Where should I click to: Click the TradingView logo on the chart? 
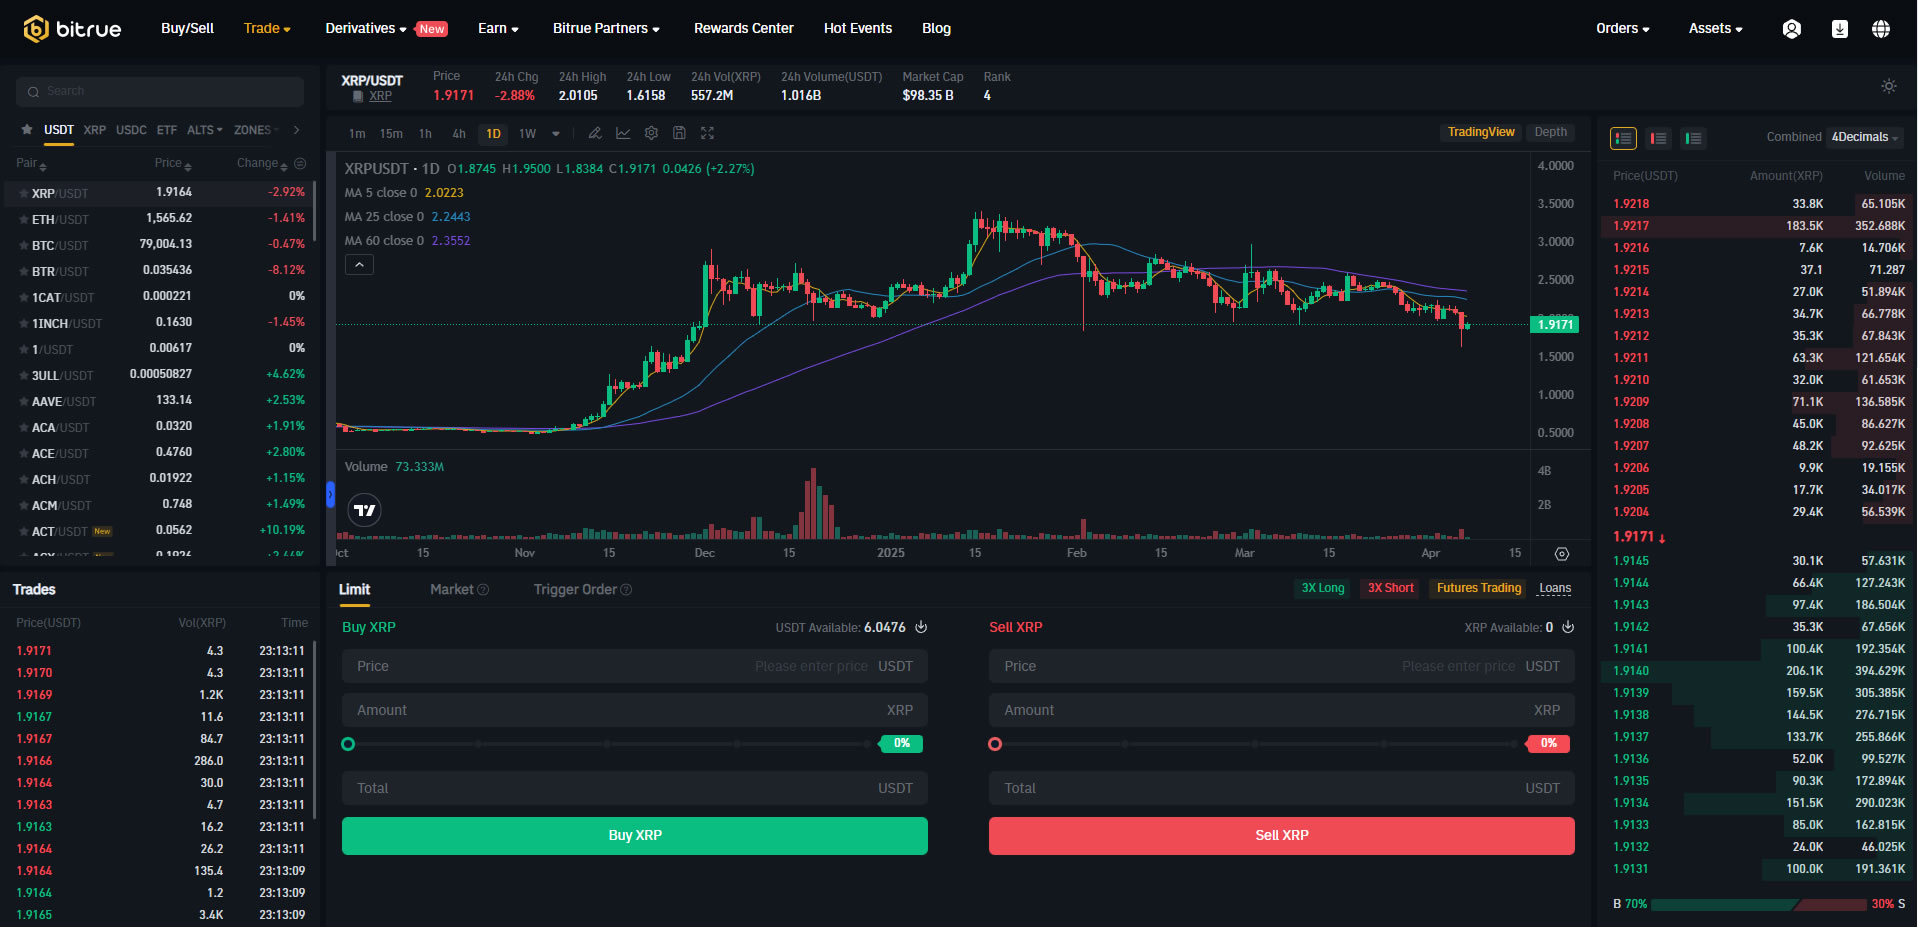pyautogui.click(x=364, y=510)
